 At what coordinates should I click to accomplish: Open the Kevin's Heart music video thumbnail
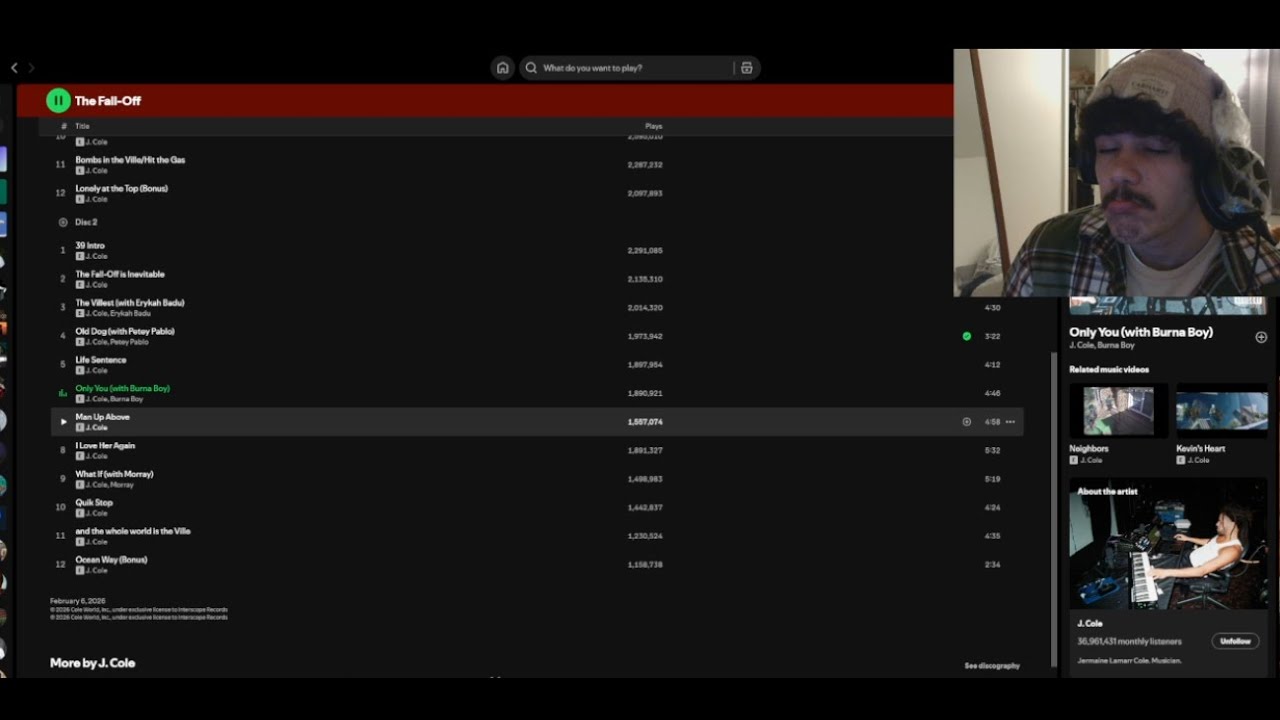1222,410
